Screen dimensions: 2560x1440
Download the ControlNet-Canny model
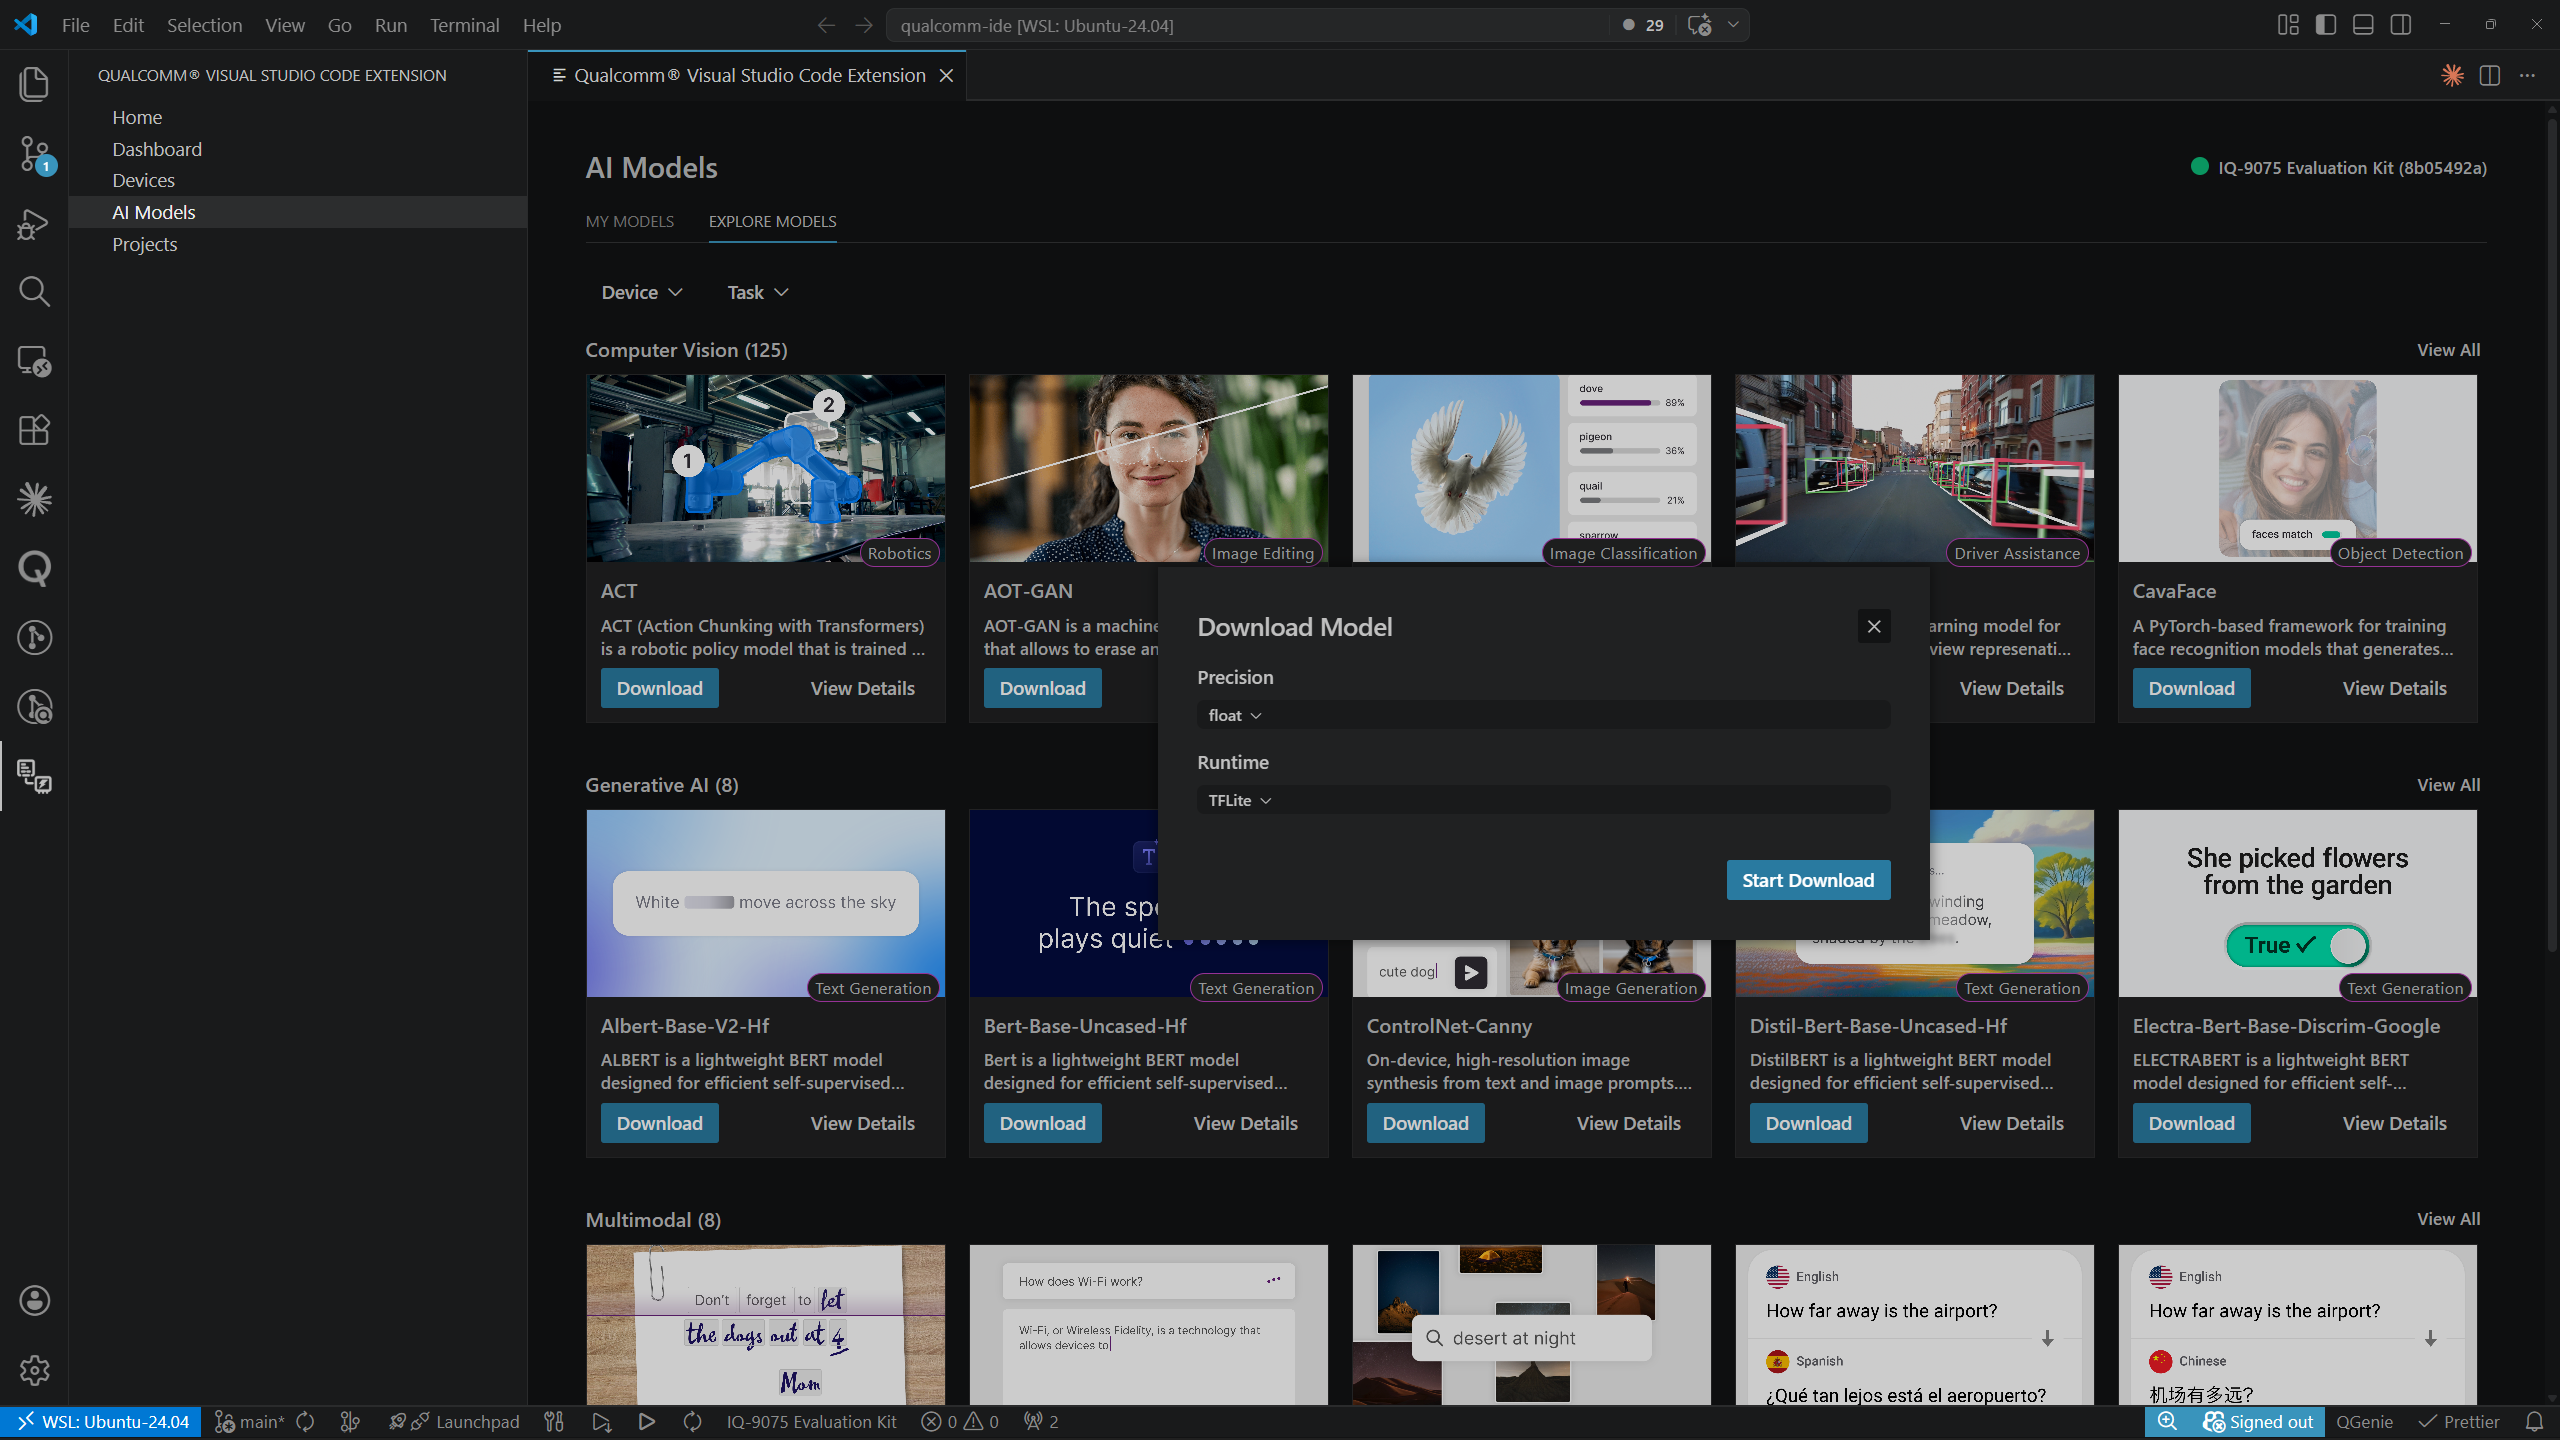(x=1425, y=1123)
